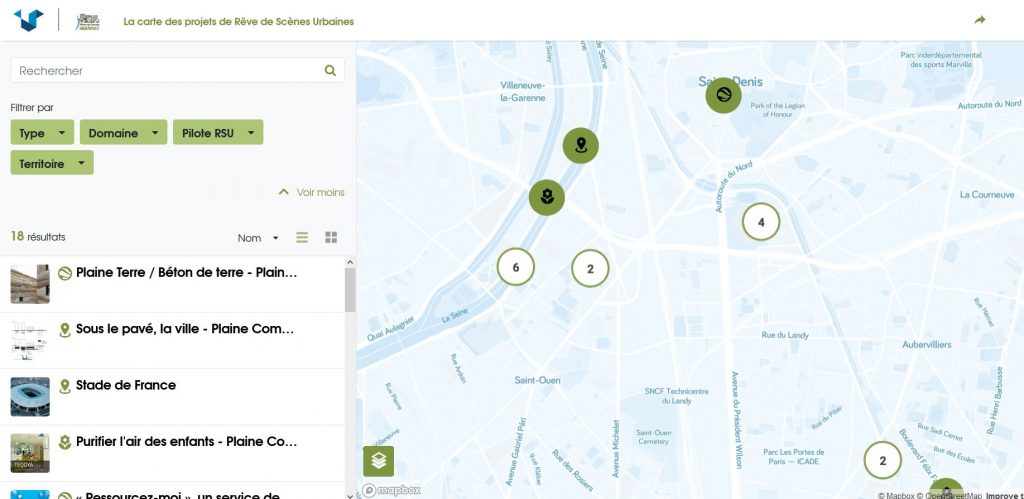This screenshot has height=499, width=1024.
Task: Open the Rêve de Scènes Urbaines logo
Action: pyautogui.click(x=87, y=21)
